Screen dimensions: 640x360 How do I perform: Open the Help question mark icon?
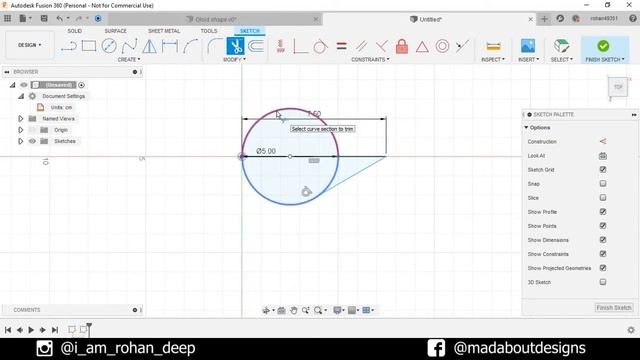633,18
